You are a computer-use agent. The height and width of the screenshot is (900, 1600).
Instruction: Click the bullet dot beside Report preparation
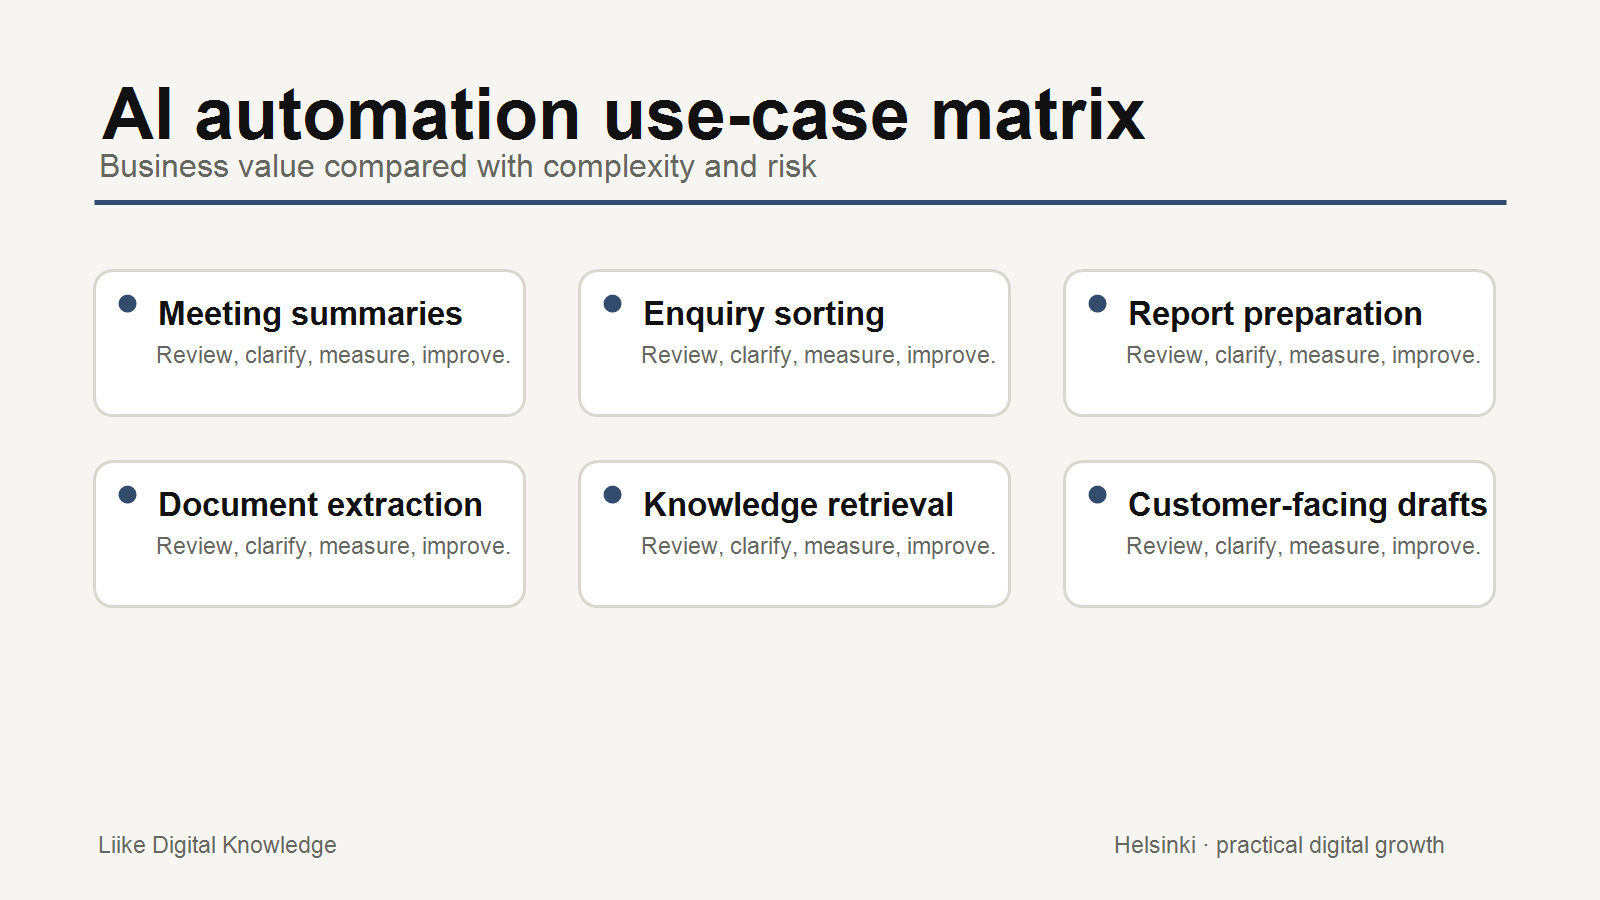coord(1097,304)
